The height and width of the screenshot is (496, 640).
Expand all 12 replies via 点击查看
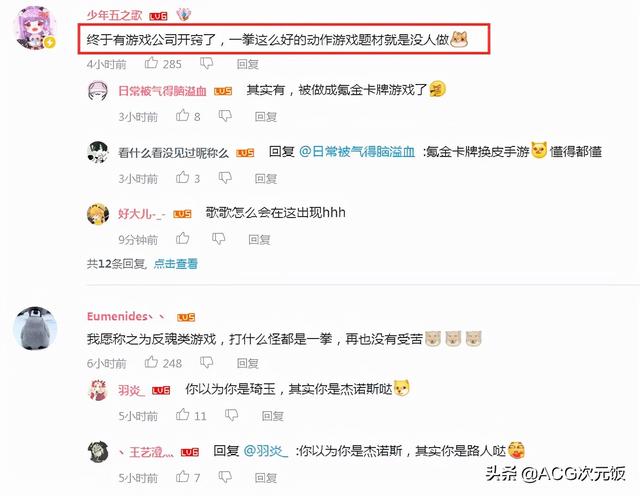[176, 264]
